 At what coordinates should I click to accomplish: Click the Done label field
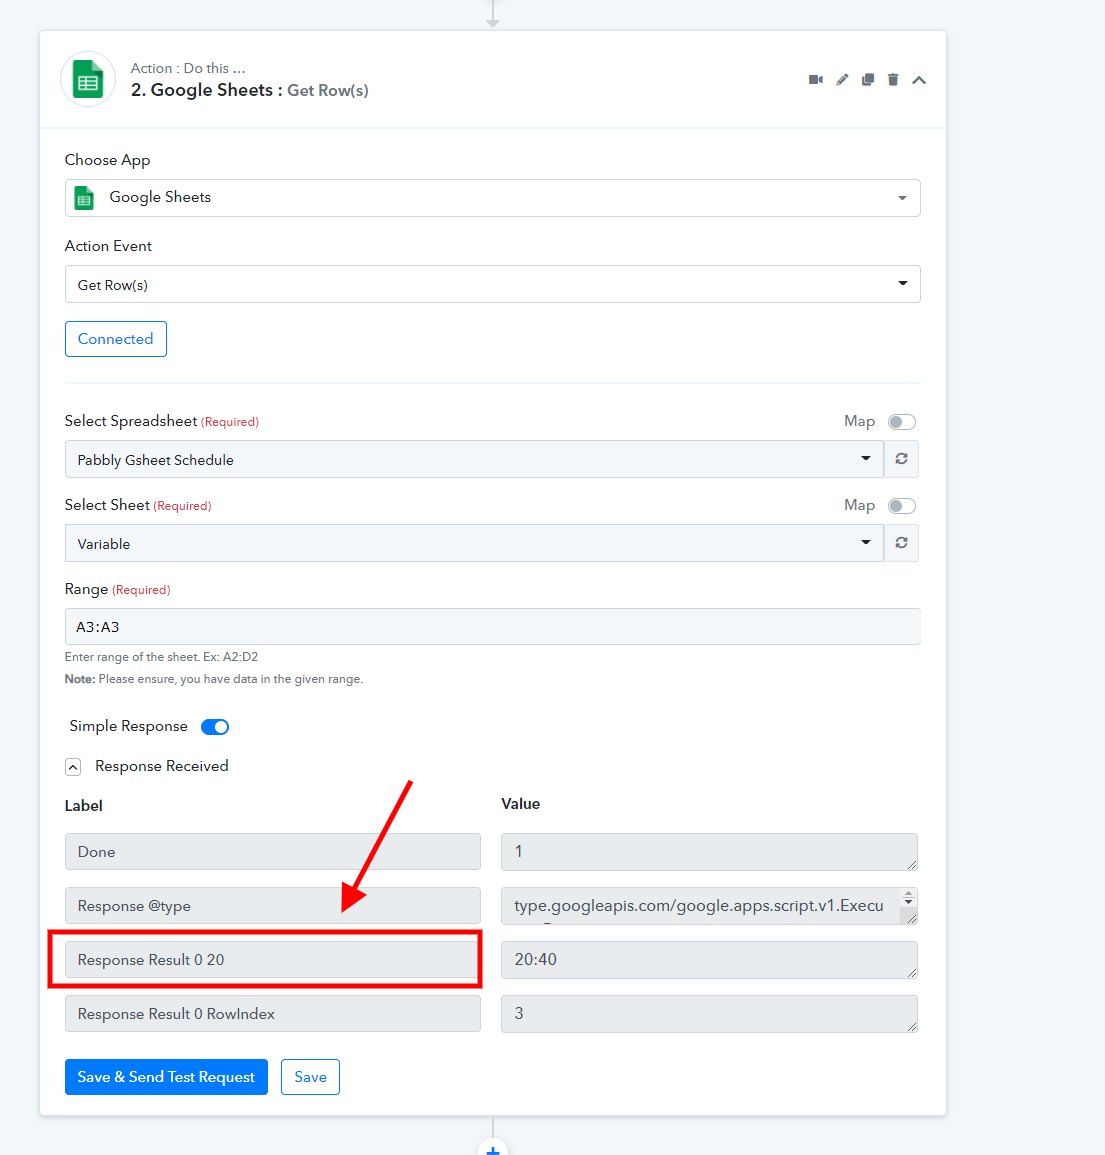click(273, 852)
